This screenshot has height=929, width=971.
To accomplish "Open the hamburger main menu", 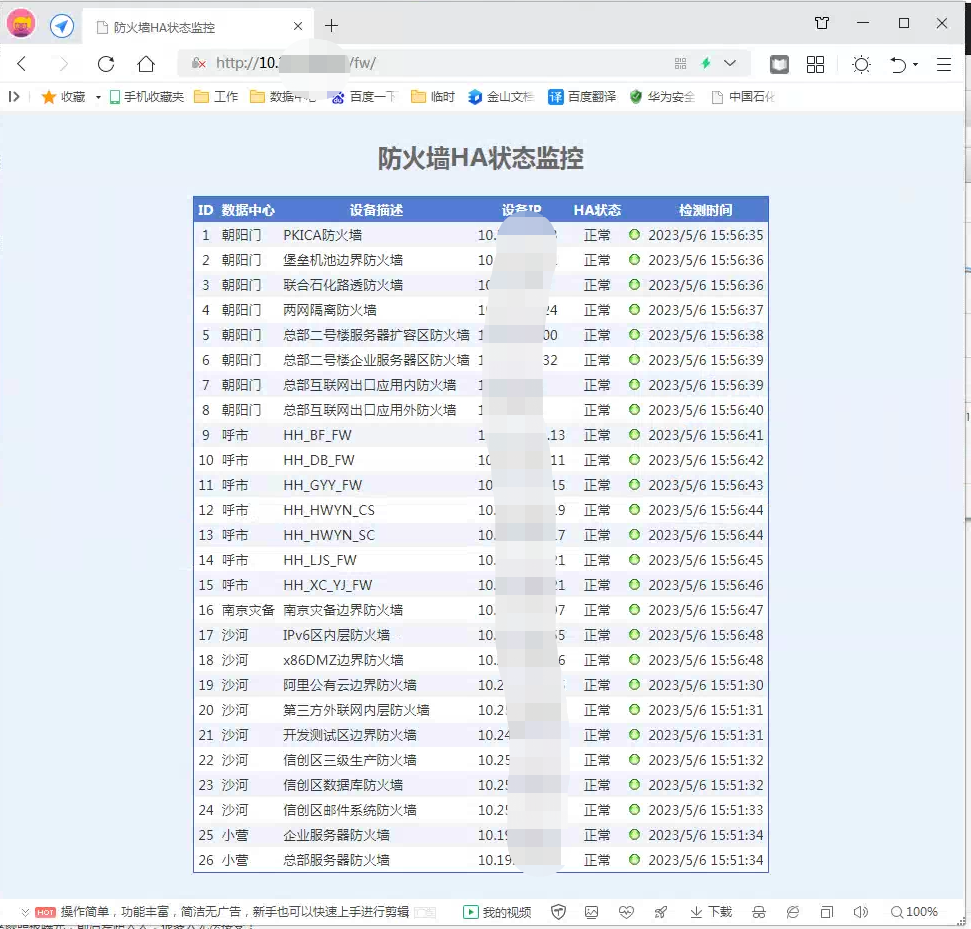I will (x=944, y=64).
